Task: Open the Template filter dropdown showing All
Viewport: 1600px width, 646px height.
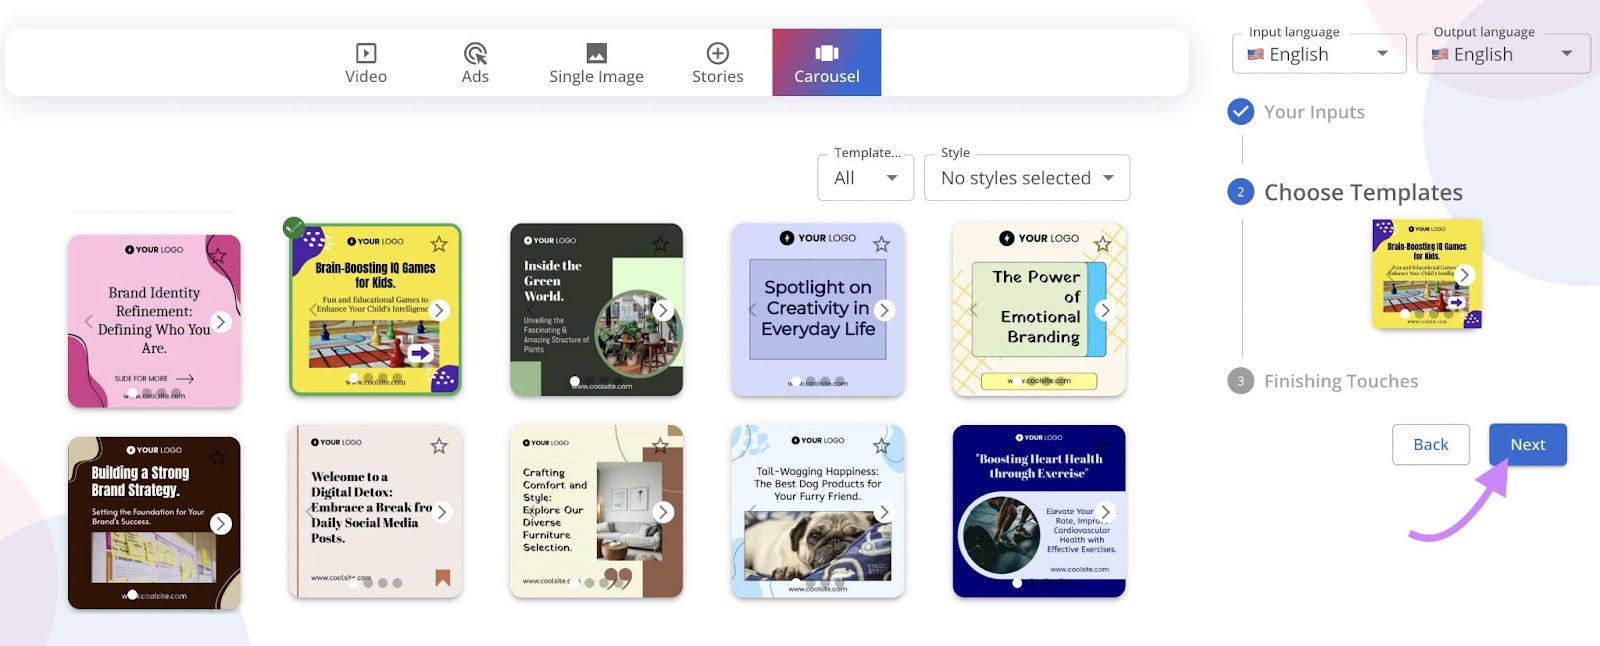Action: (865, 178)
